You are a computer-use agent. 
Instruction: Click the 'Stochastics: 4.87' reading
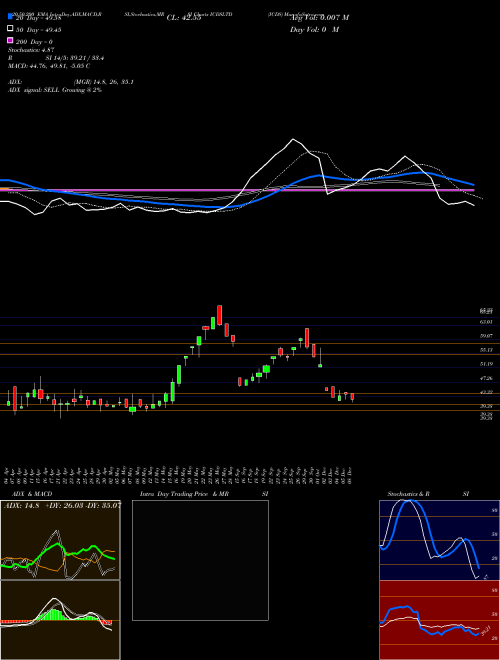[31, 50]
